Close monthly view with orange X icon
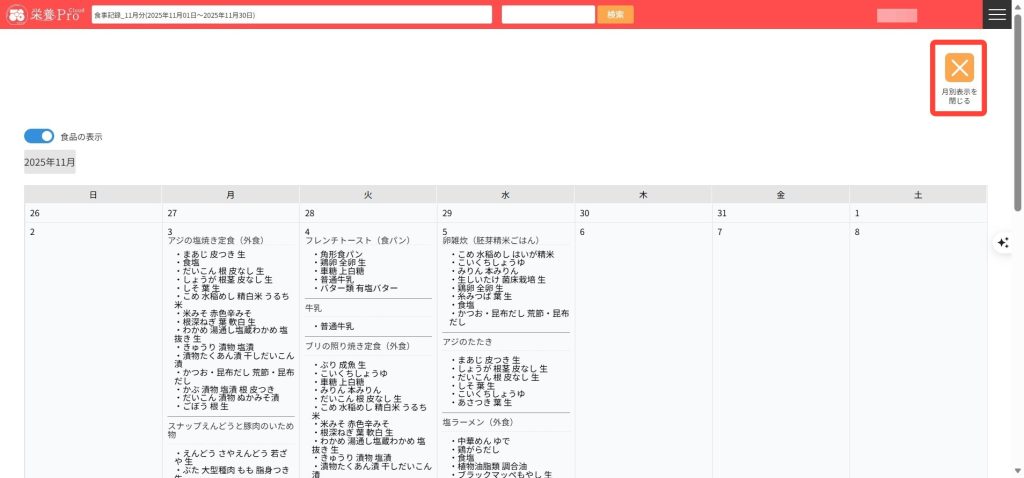1024x478 pixels. tap(959, 68)
